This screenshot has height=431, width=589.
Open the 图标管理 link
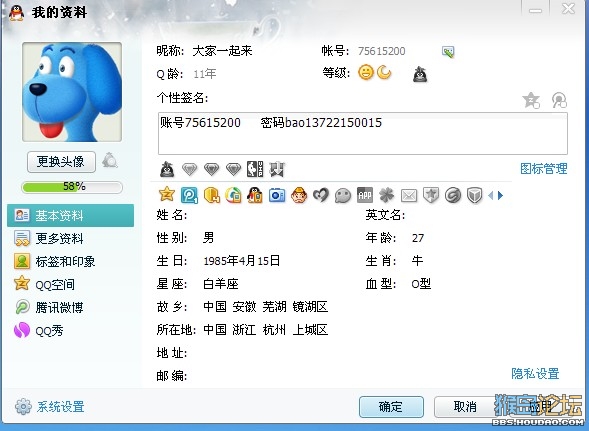coord(544,169)
